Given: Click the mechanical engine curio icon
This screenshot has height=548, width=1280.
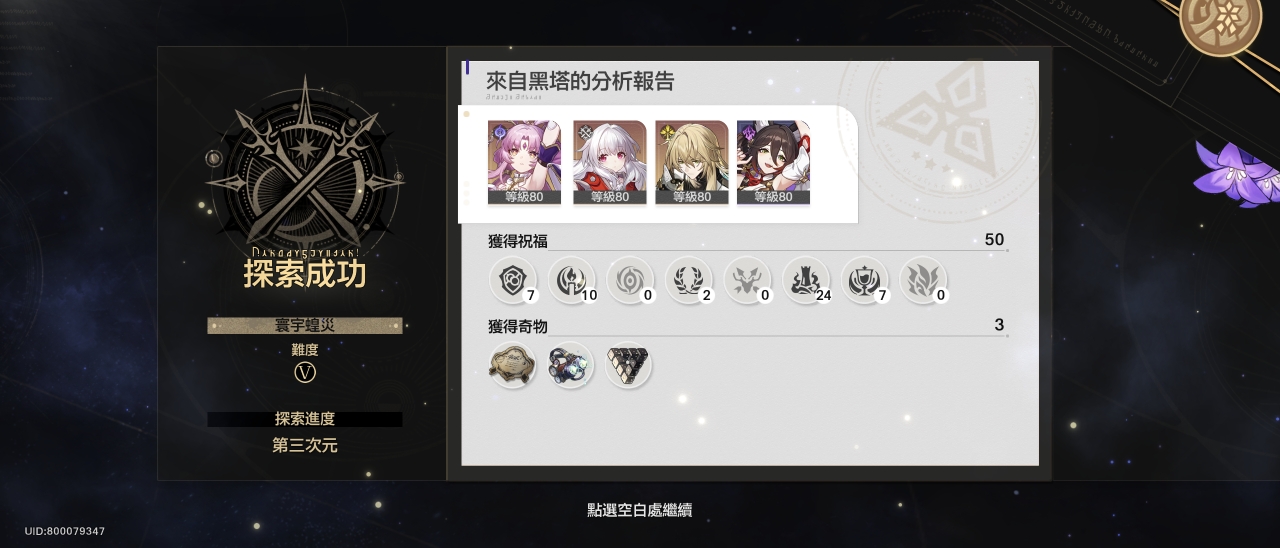Looking at the screenshot, I should (570, 365).
